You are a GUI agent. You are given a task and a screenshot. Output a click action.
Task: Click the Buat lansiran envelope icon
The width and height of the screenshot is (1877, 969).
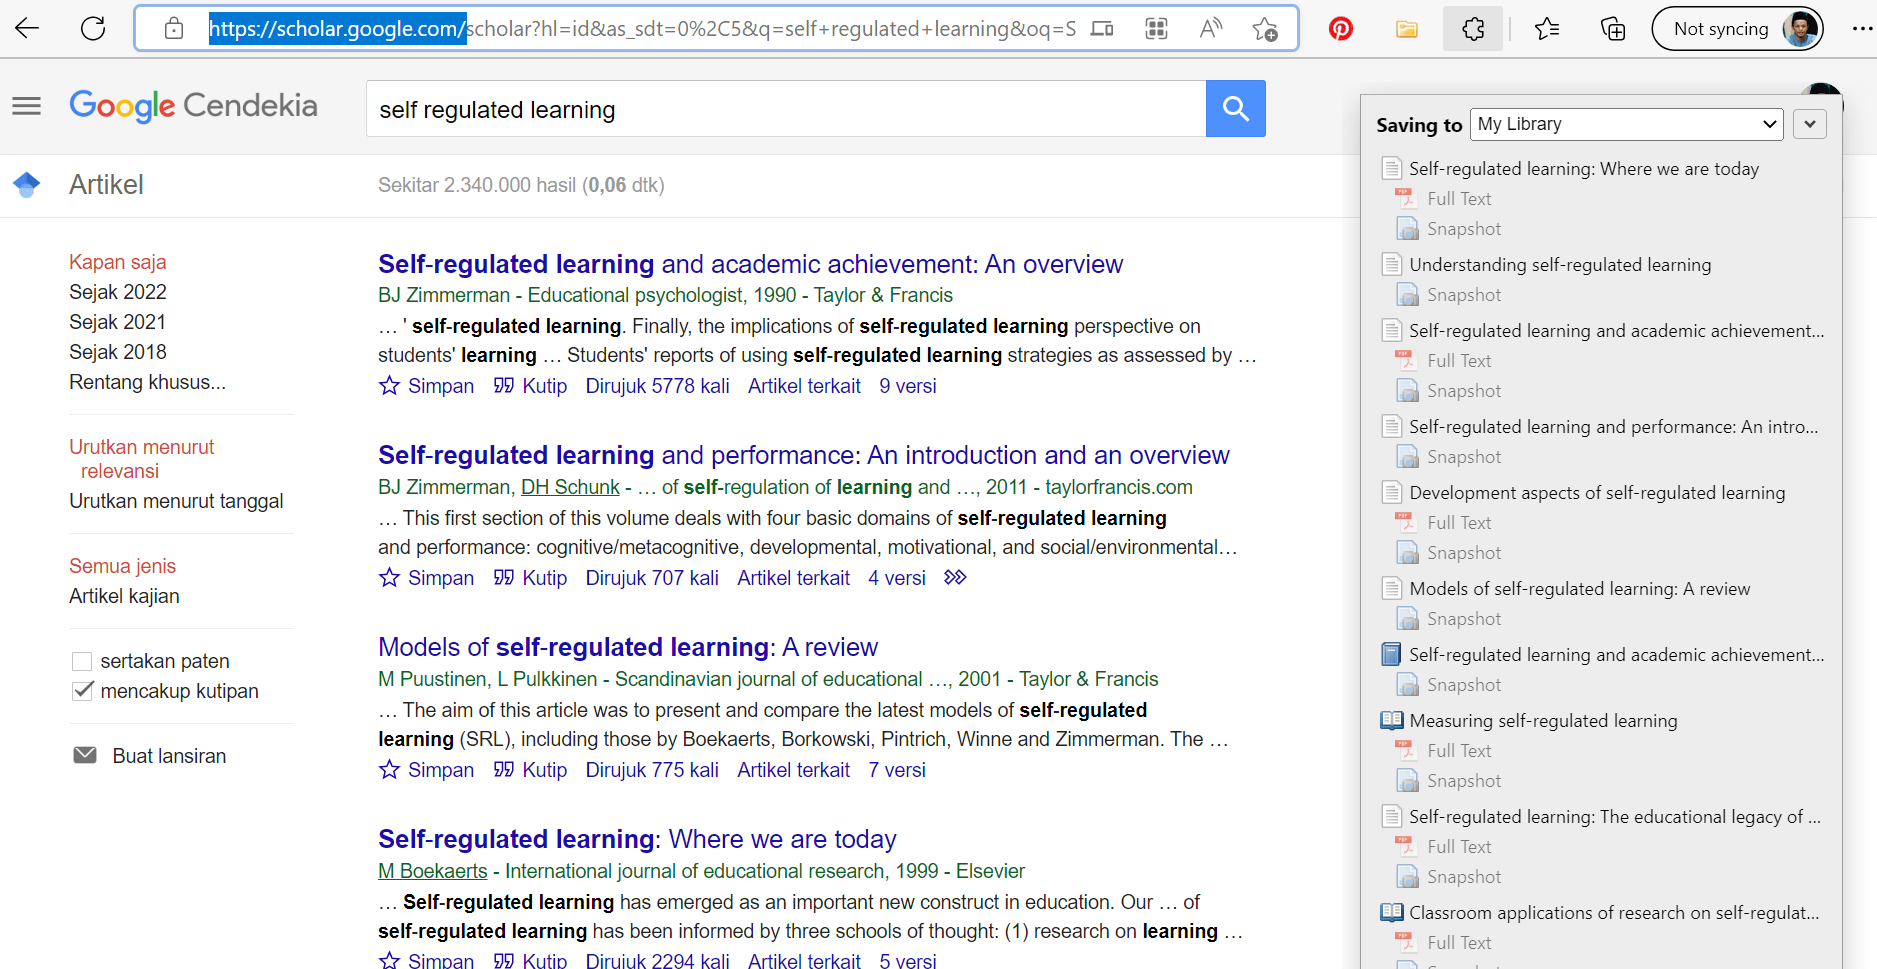(85, 755)
